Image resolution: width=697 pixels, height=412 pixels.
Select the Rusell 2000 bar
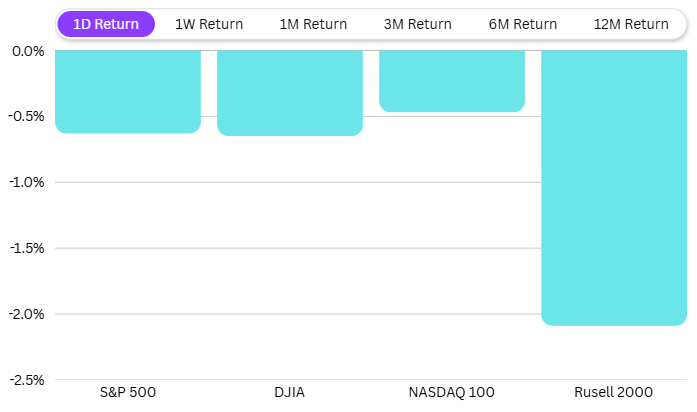(x=614, y=188)
